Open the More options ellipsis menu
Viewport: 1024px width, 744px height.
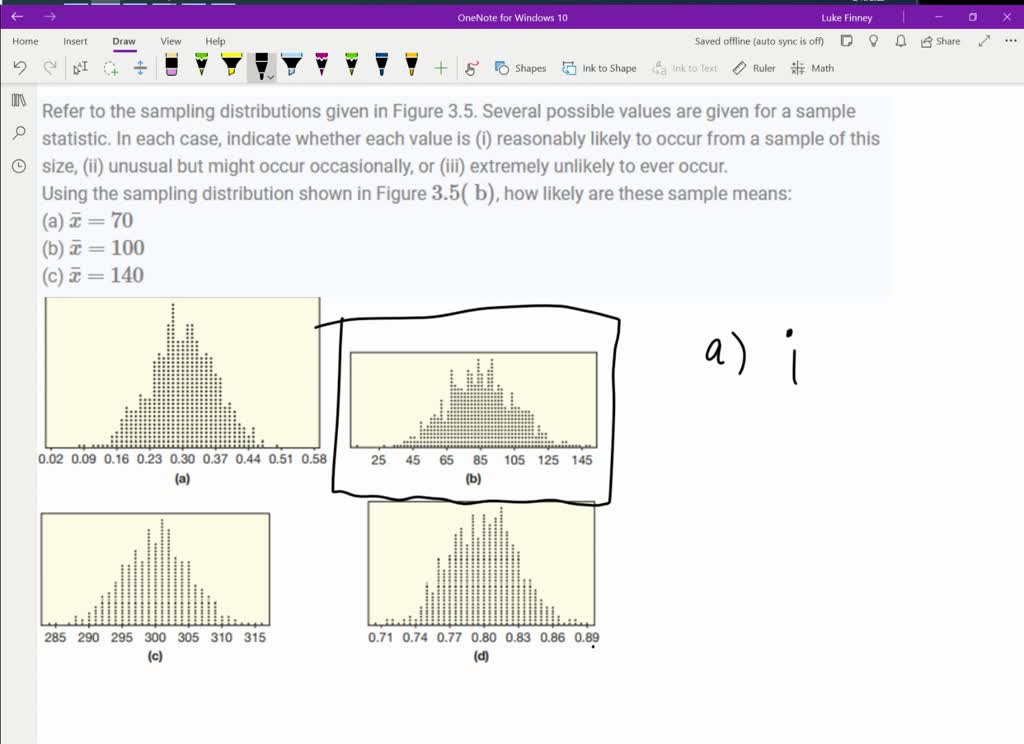point(1010,41)
